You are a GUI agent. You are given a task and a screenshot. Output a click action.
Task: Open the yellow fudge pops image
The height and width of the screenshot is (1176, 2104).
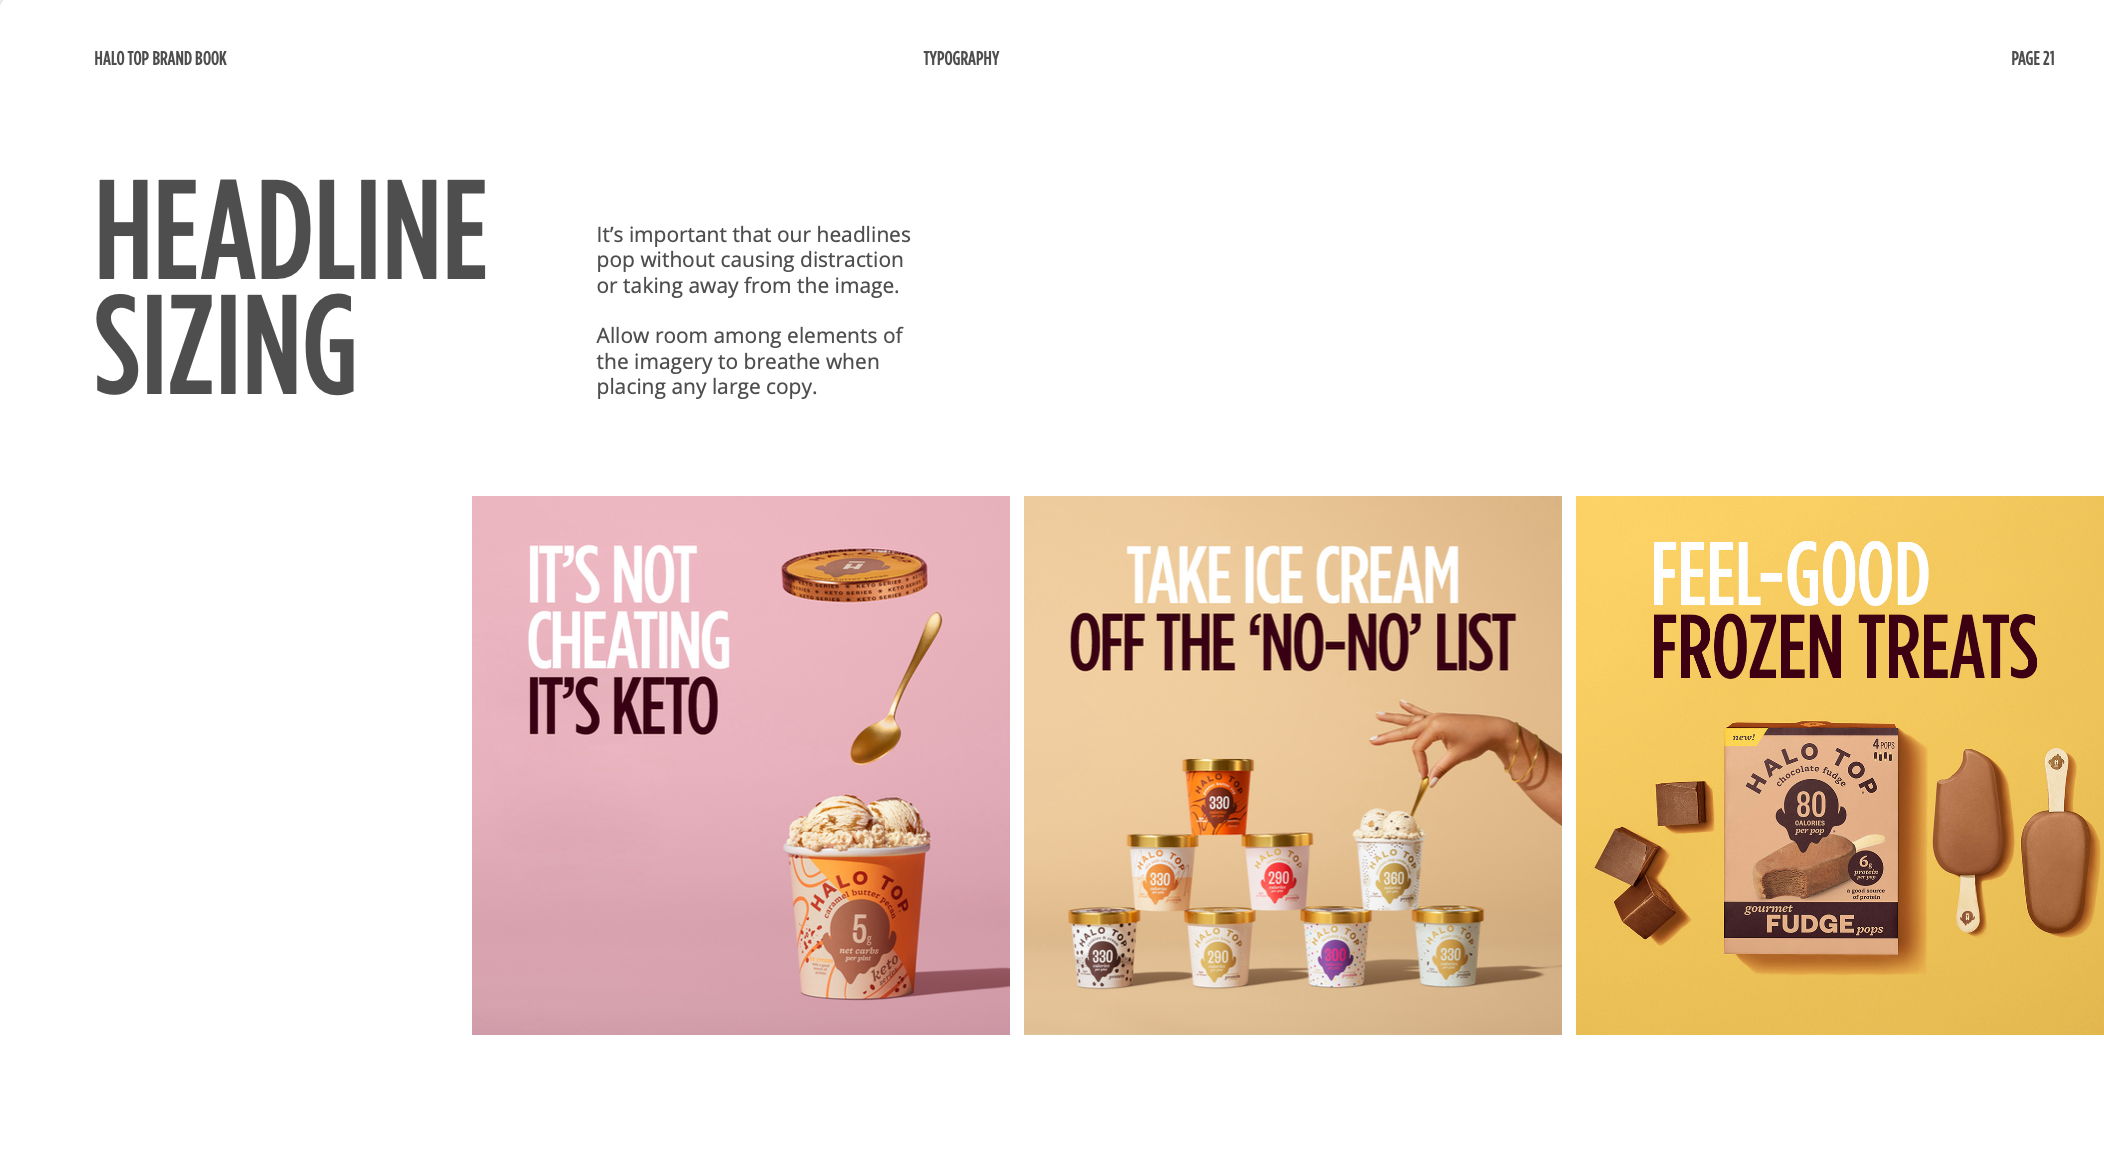click(1840, 765)
